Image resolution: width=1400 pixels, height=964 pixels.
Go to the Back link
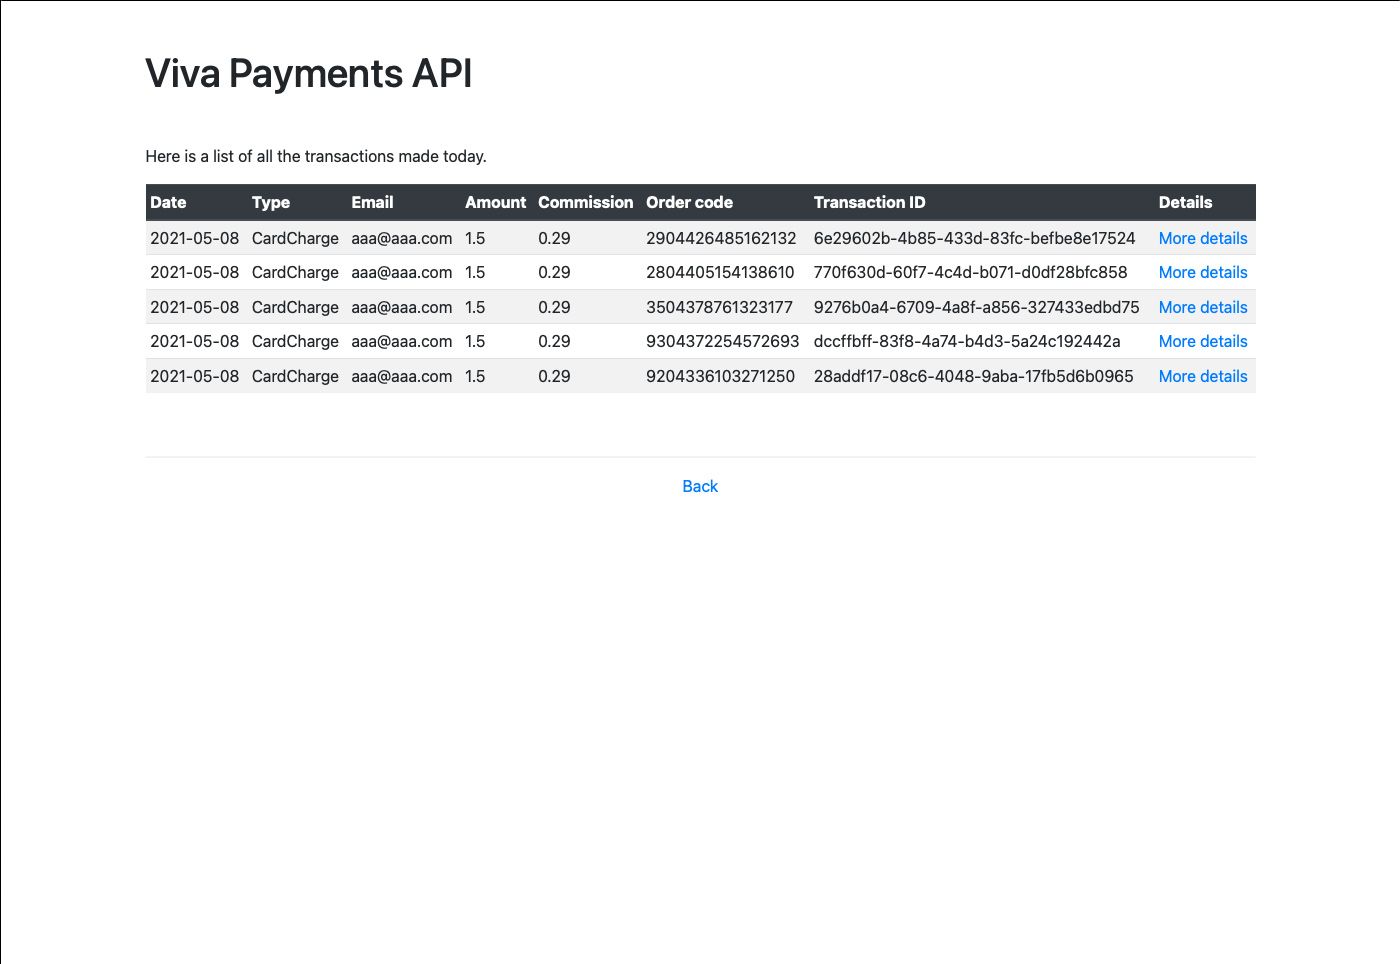point(700,486)
